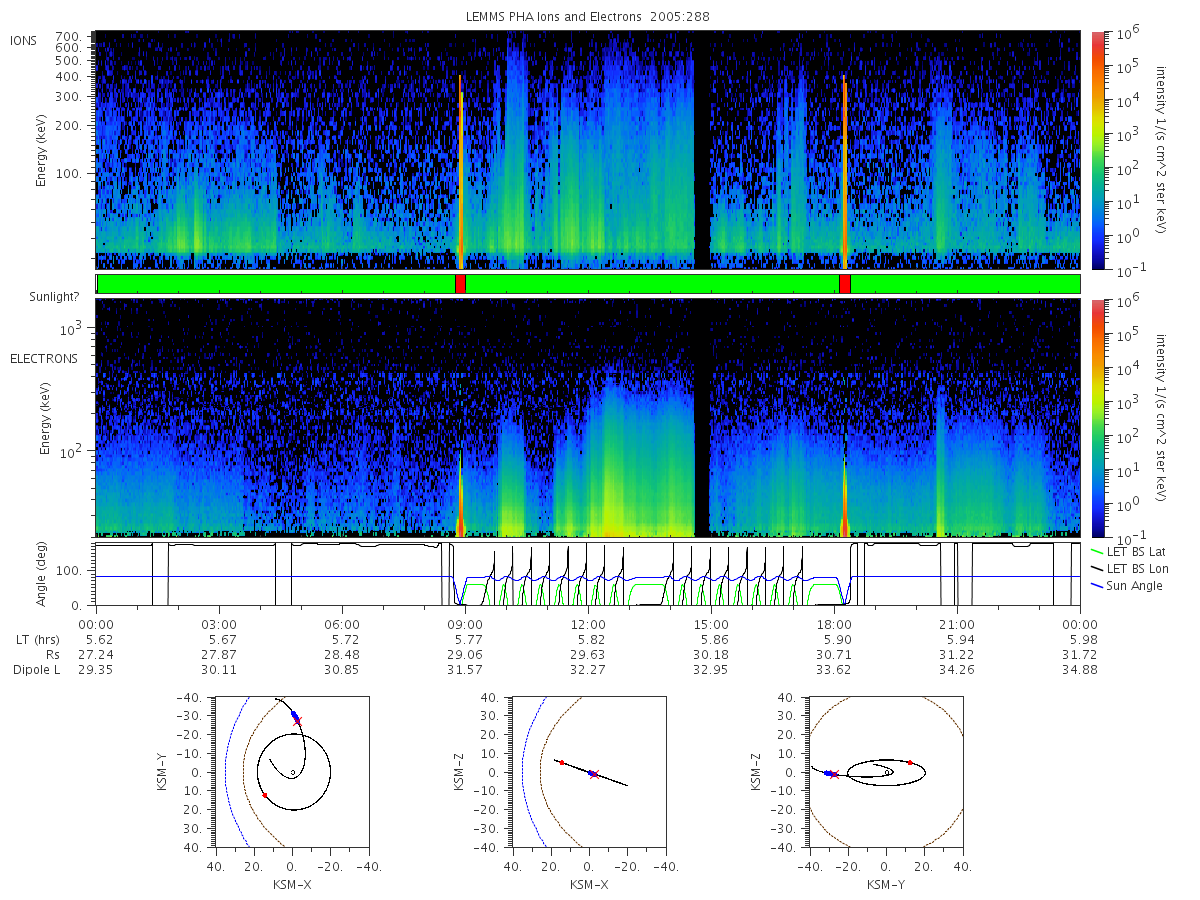This screenshot has height=900, width=1200.
Task: Click the Angle (deg) axis label
Action: point(46,575)
